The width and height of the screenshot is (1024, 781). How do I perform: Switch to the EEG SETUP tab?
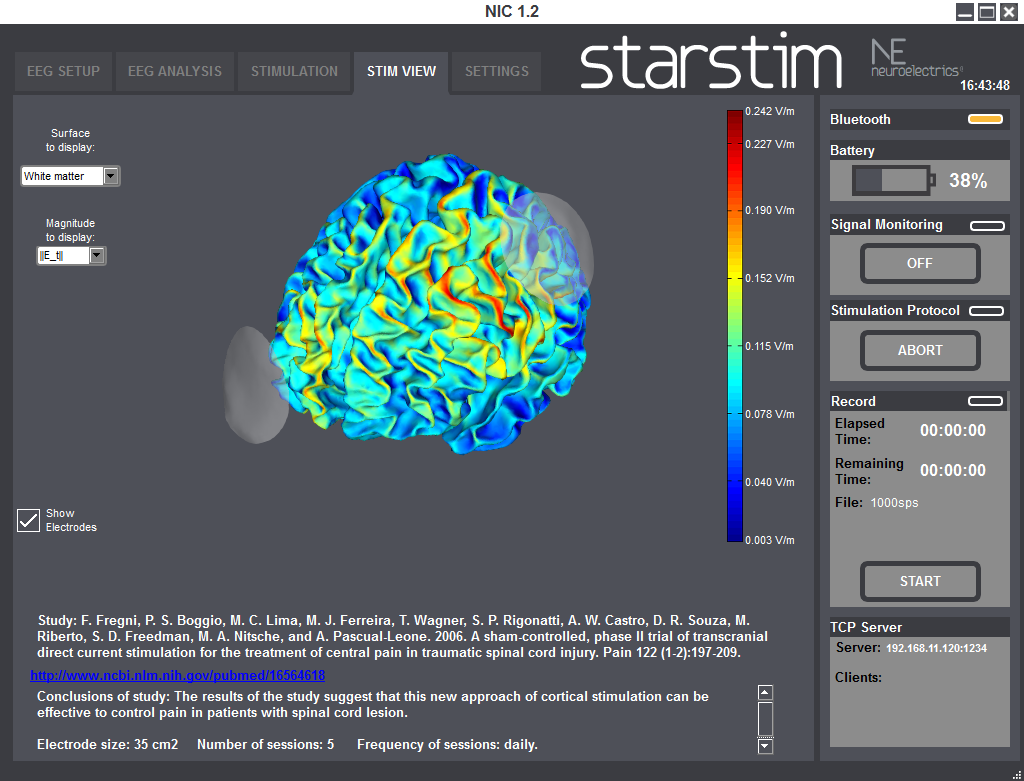point(63,71)
